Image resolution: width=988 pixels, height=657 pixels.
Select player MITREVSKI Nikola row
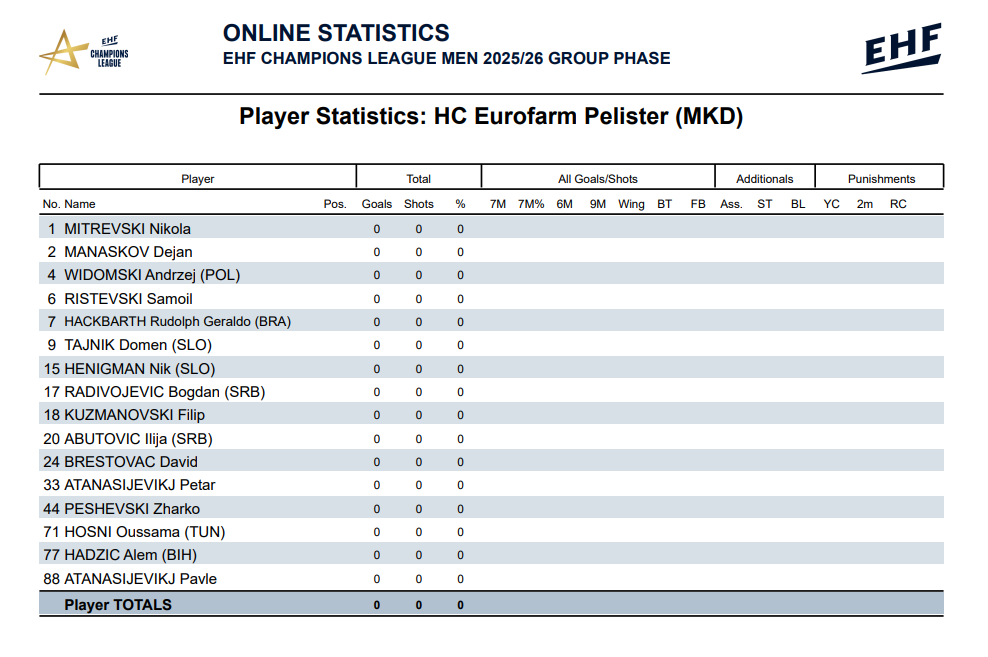[127, 229]
